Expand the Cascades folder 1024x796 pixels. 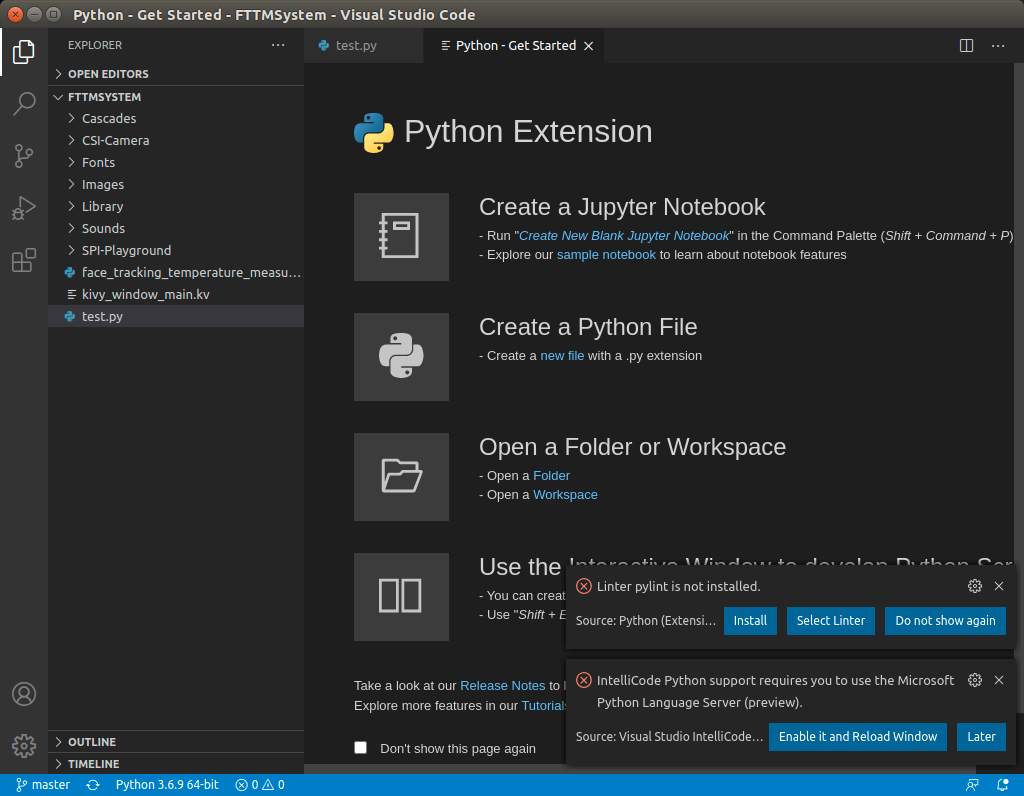point(176,118)
